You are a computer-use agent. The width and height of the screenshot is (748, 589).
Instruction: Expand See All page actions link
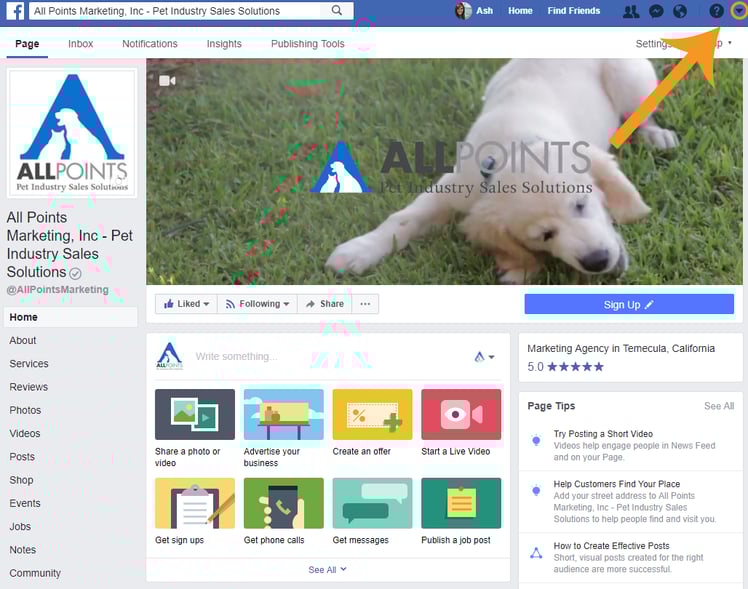pos(327,569)
